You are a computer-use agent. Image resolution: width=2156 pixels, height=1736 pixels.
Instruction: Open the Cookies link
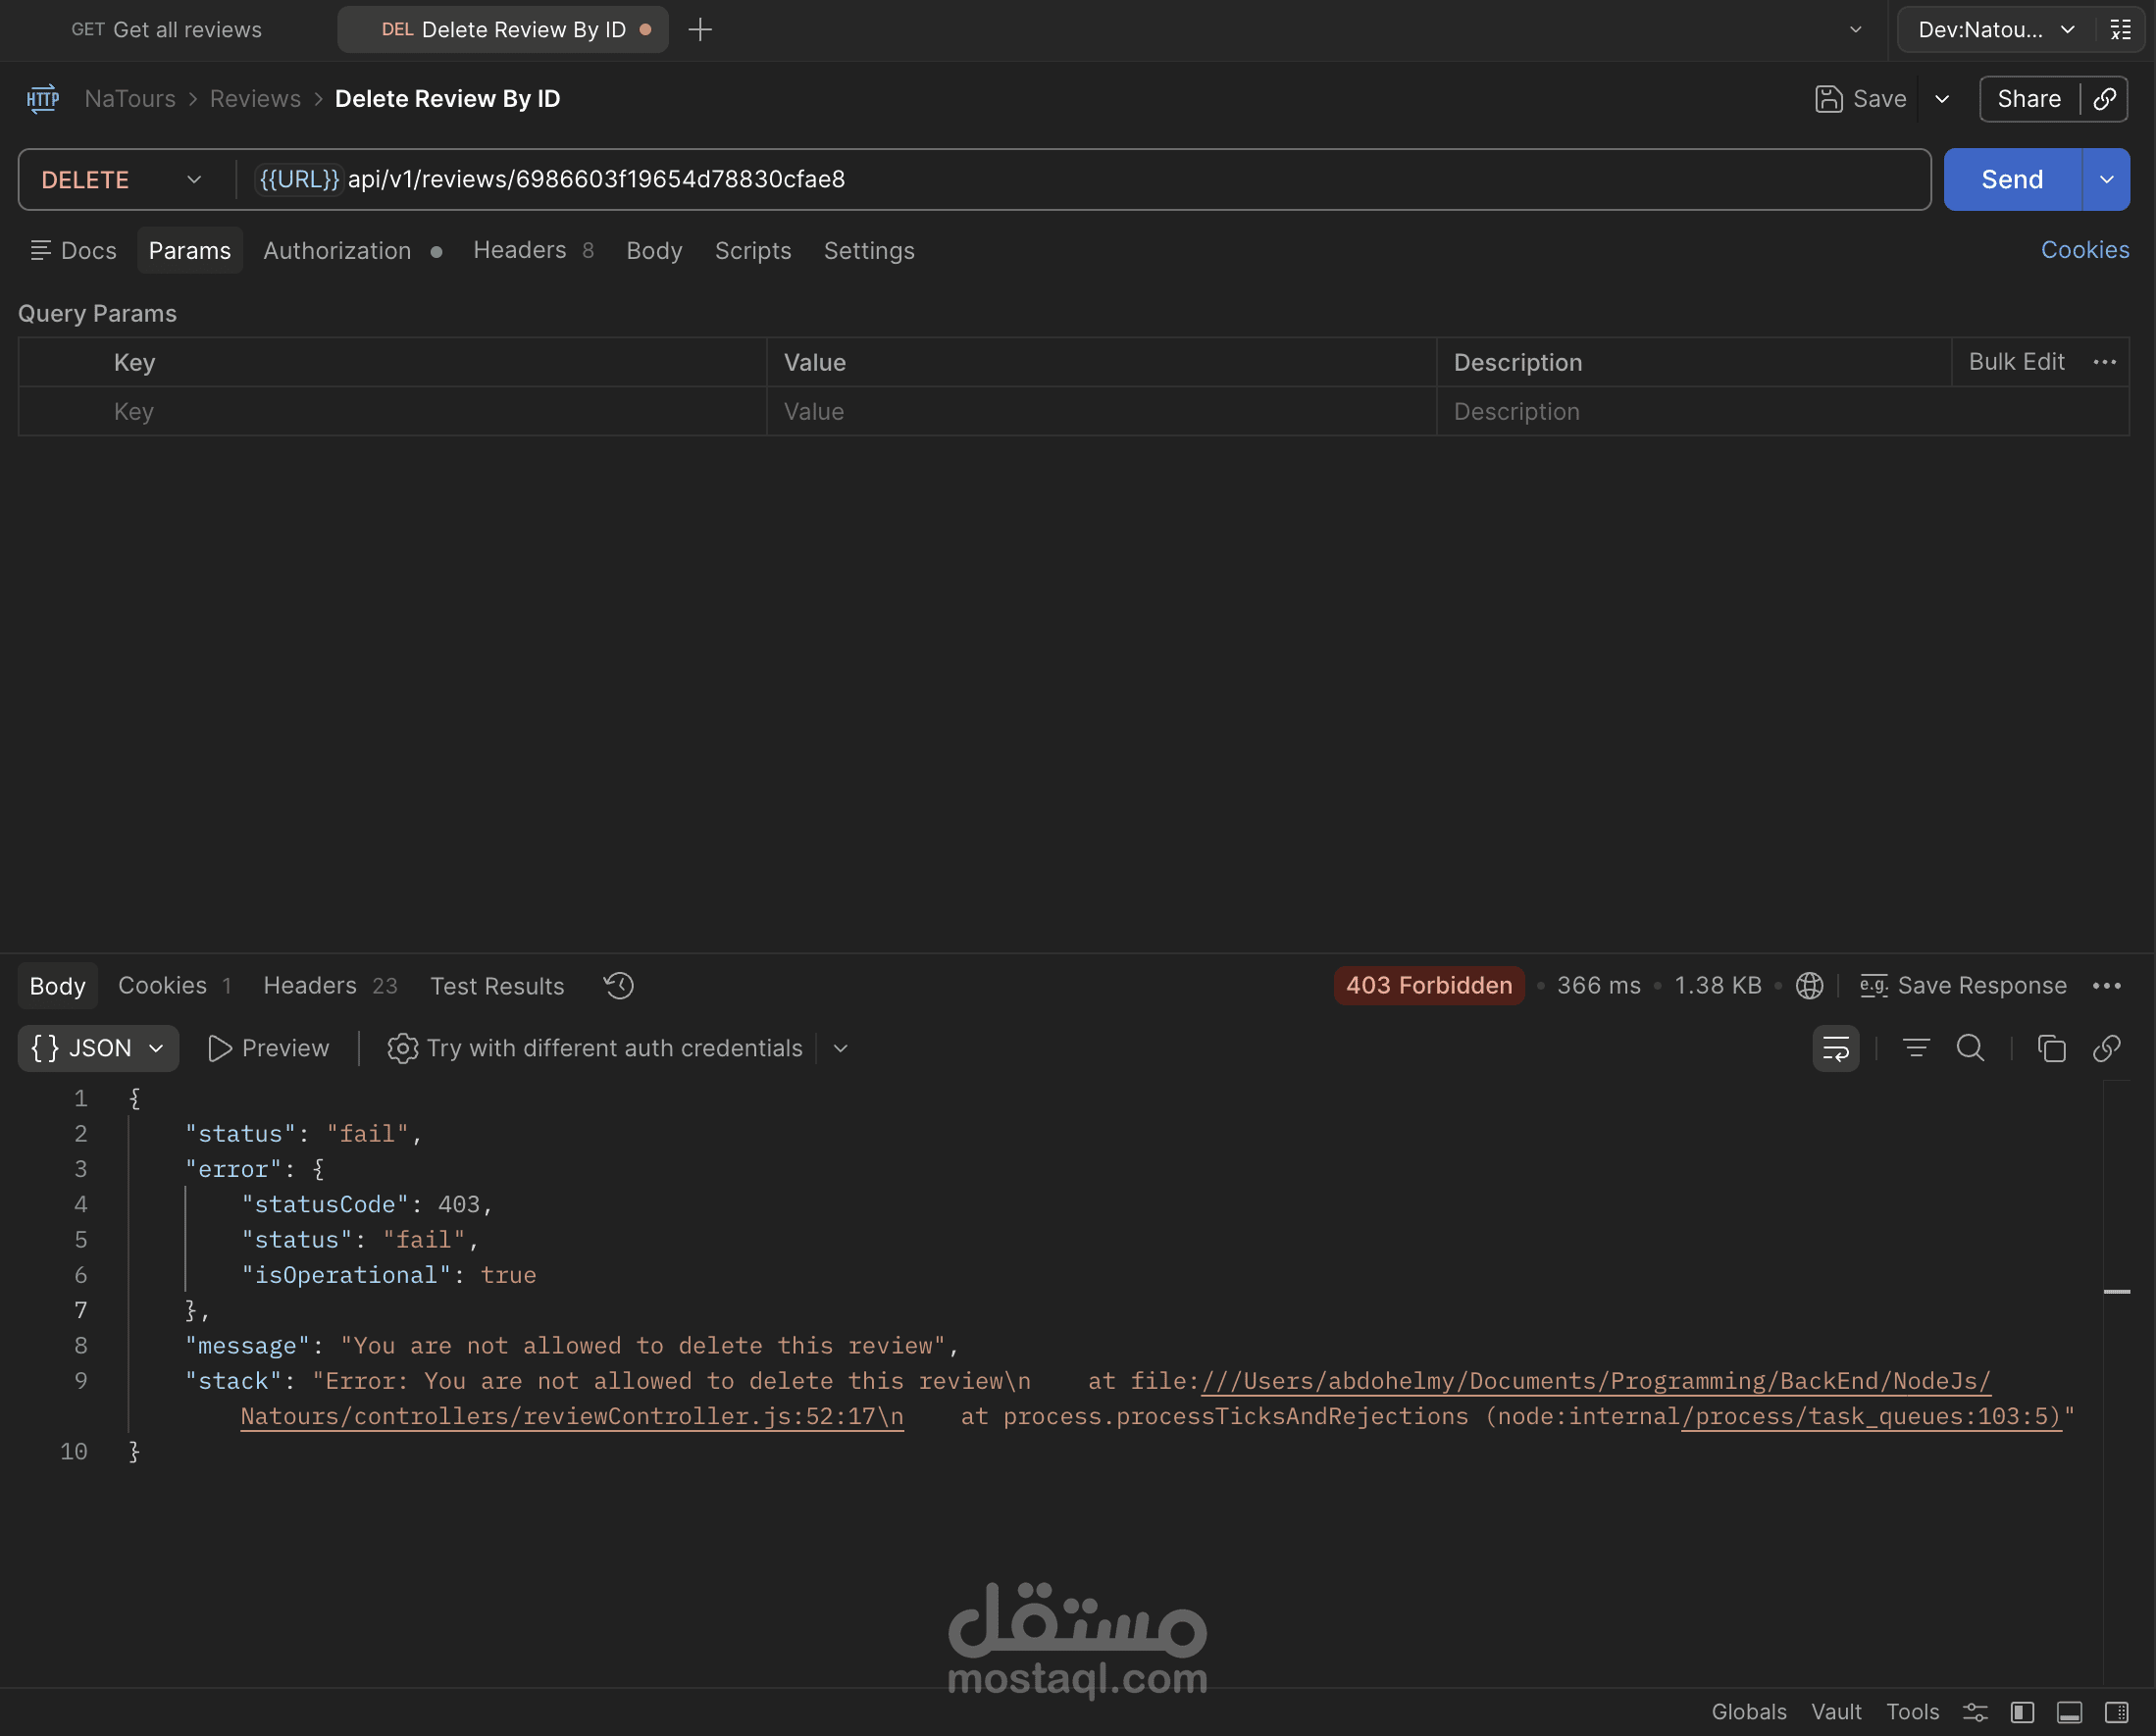click(2084, 250)
